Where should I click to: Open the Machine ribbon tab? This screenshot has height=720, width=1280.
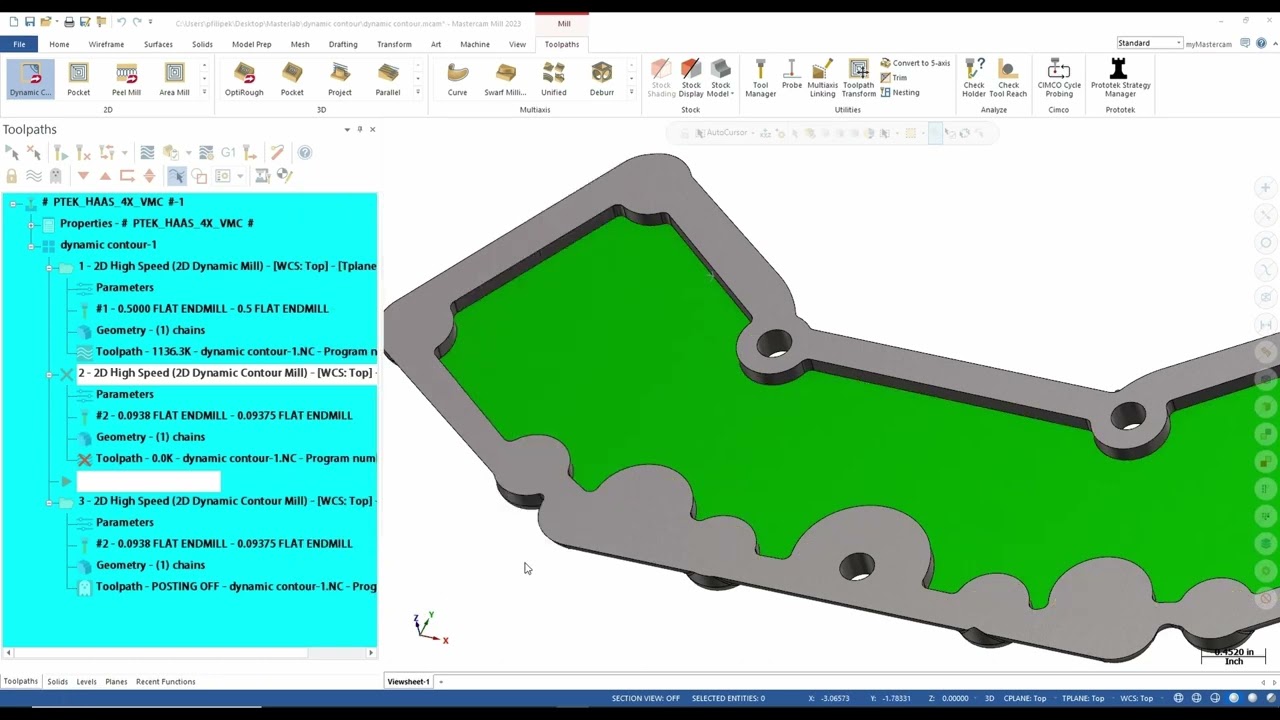[475, 44]
